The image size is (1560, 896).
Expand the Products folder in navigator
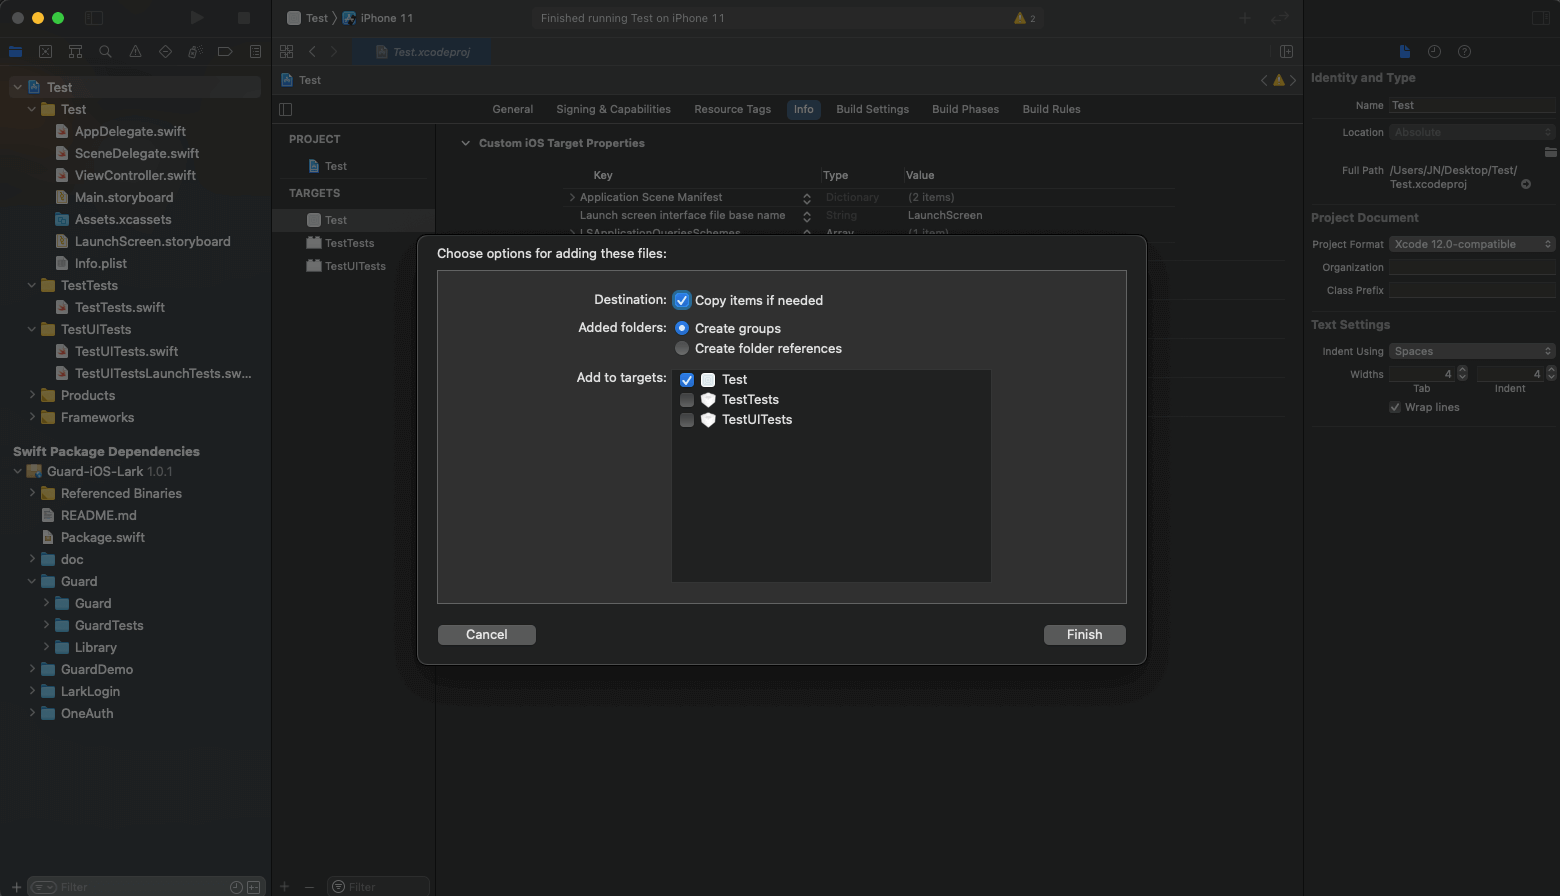click(x=32, y=395)
